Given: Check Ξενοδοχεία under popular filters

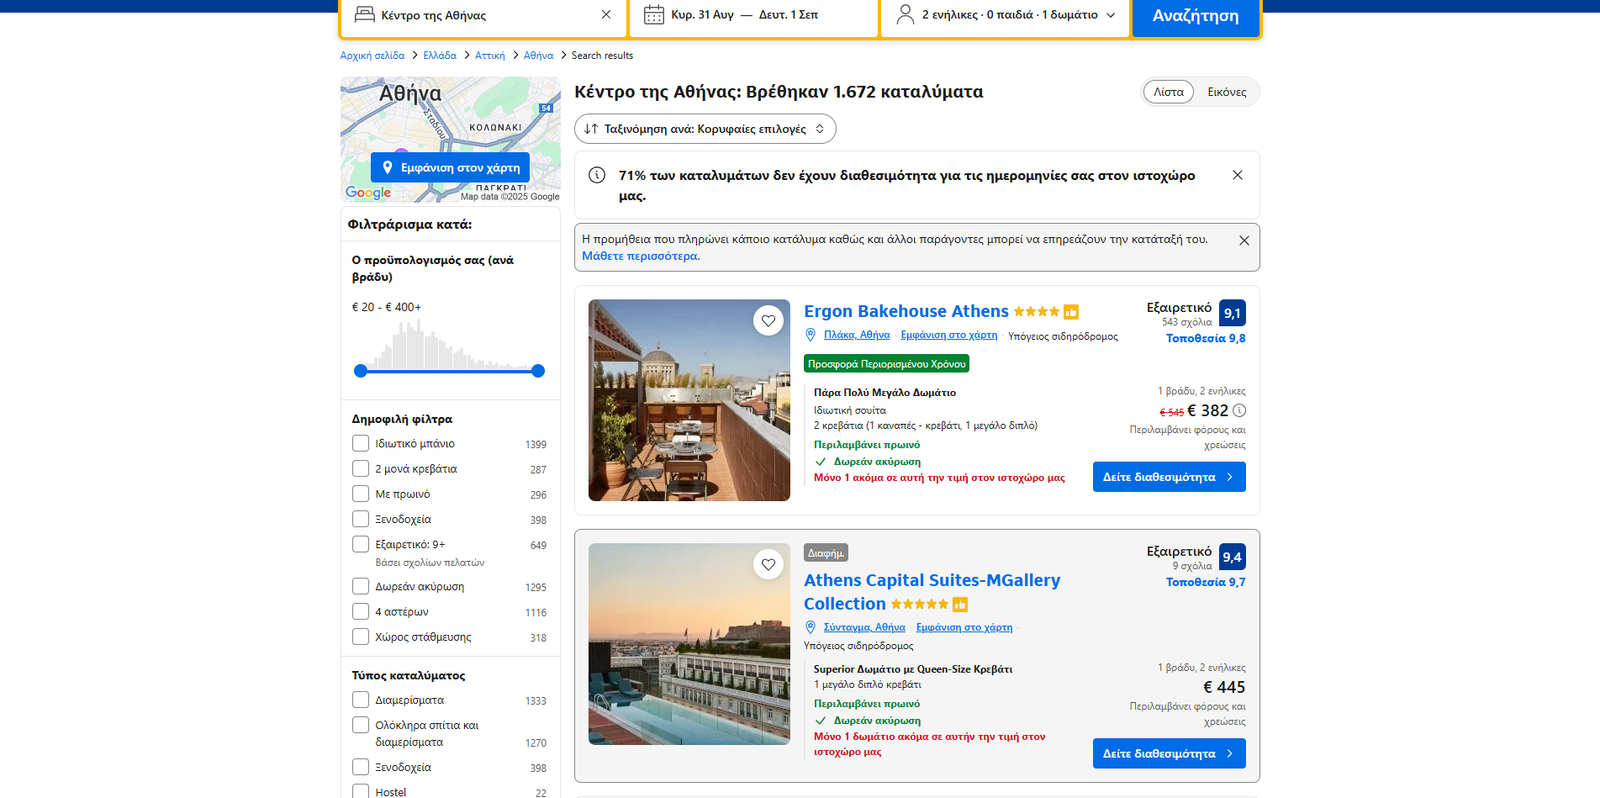Looking at the screenshot, I should 361,519.
